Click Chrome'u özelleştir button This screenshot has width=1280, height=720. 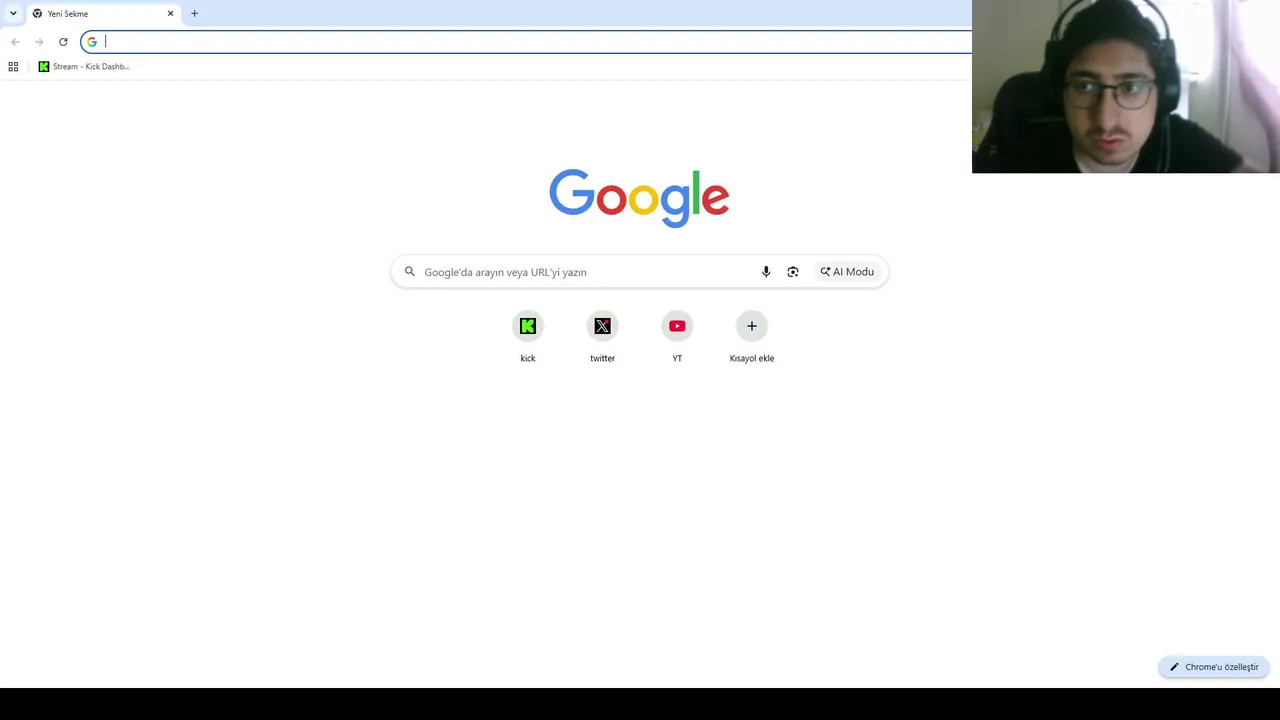(x=1214, y=667)
